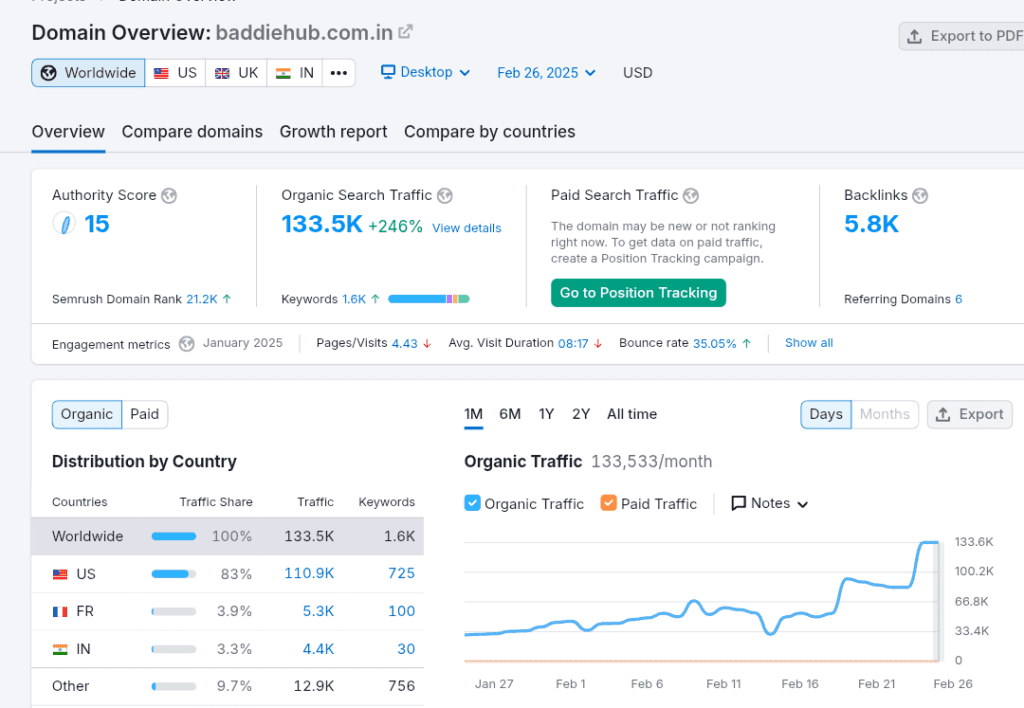The width and height of the screenshot is (1024, 708).
Task: Expand the Notes dropdown
Action: point(770,503)
